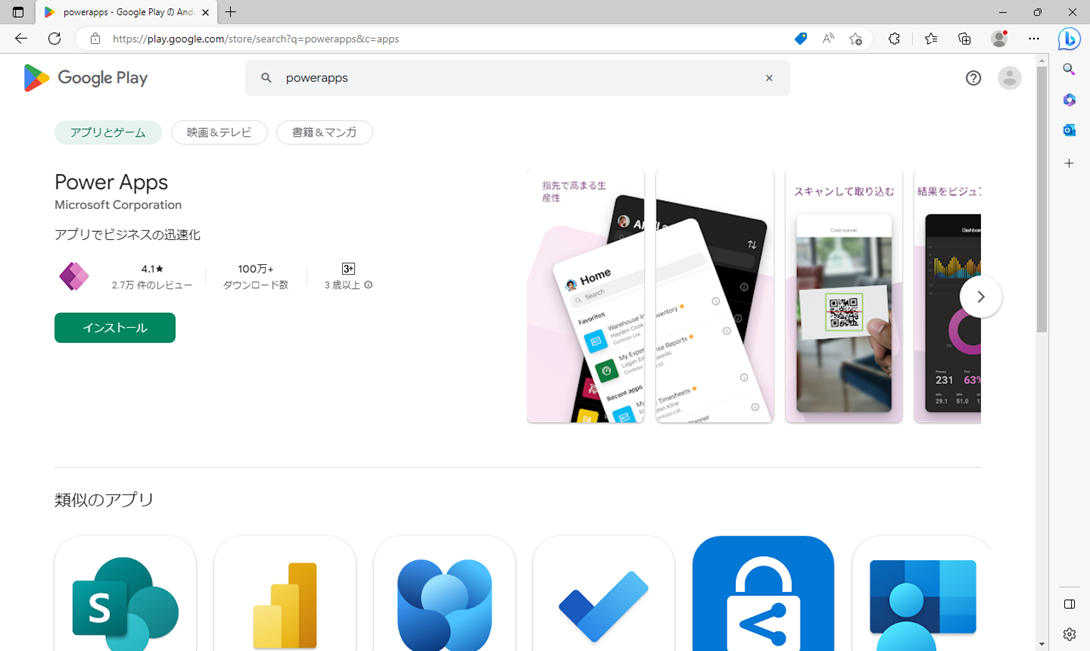1090x651 pixels.
Task: Open the Google Play account avatar
Action: pos(1009,78)
